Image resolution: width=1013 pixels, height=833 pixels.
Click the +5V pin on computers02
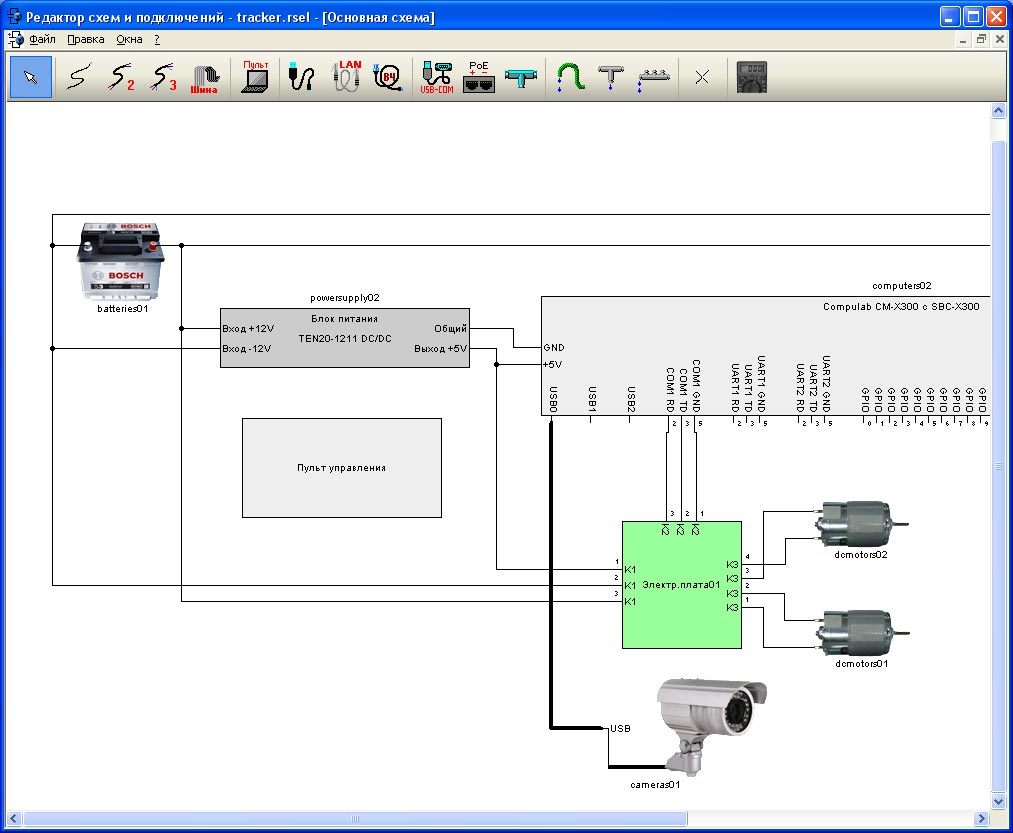(553, 364)
